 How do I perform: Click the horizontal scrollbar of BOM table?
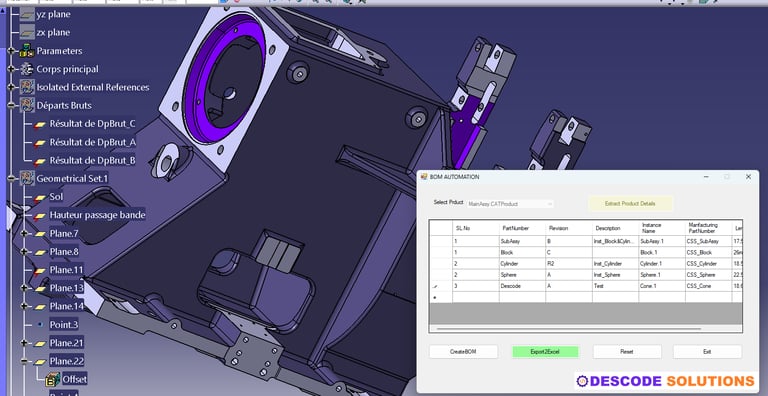click(568, 328)
